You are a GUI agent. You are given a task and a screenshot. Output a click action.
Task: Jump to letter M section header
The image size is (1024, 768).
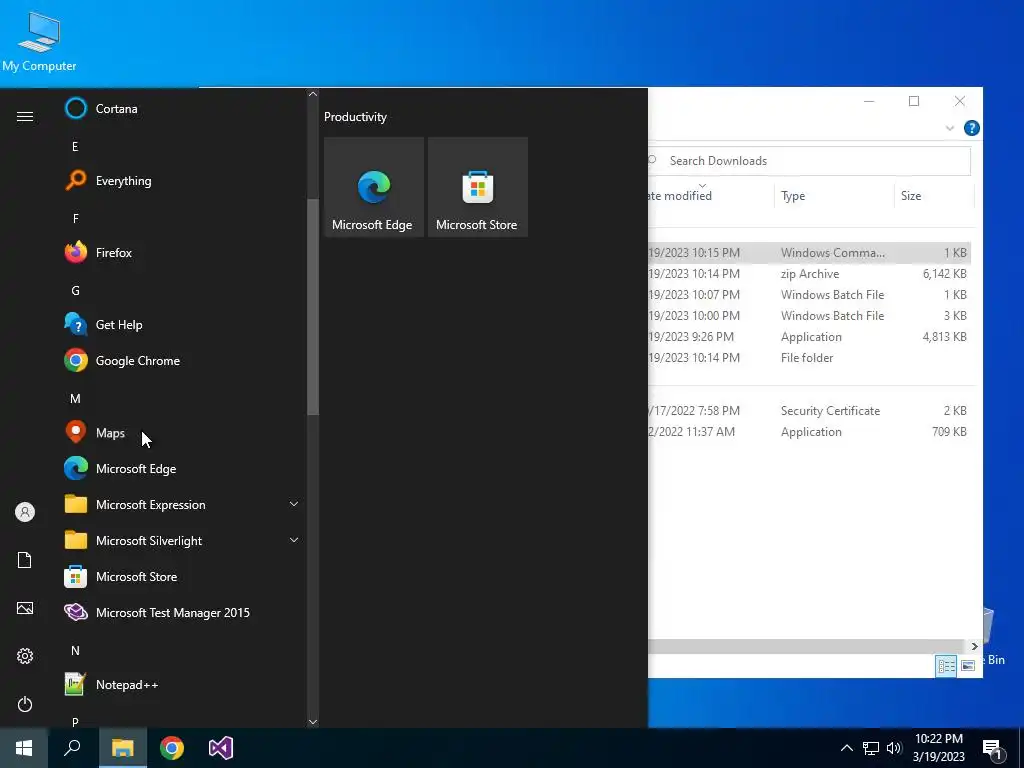tap(75, 398)
